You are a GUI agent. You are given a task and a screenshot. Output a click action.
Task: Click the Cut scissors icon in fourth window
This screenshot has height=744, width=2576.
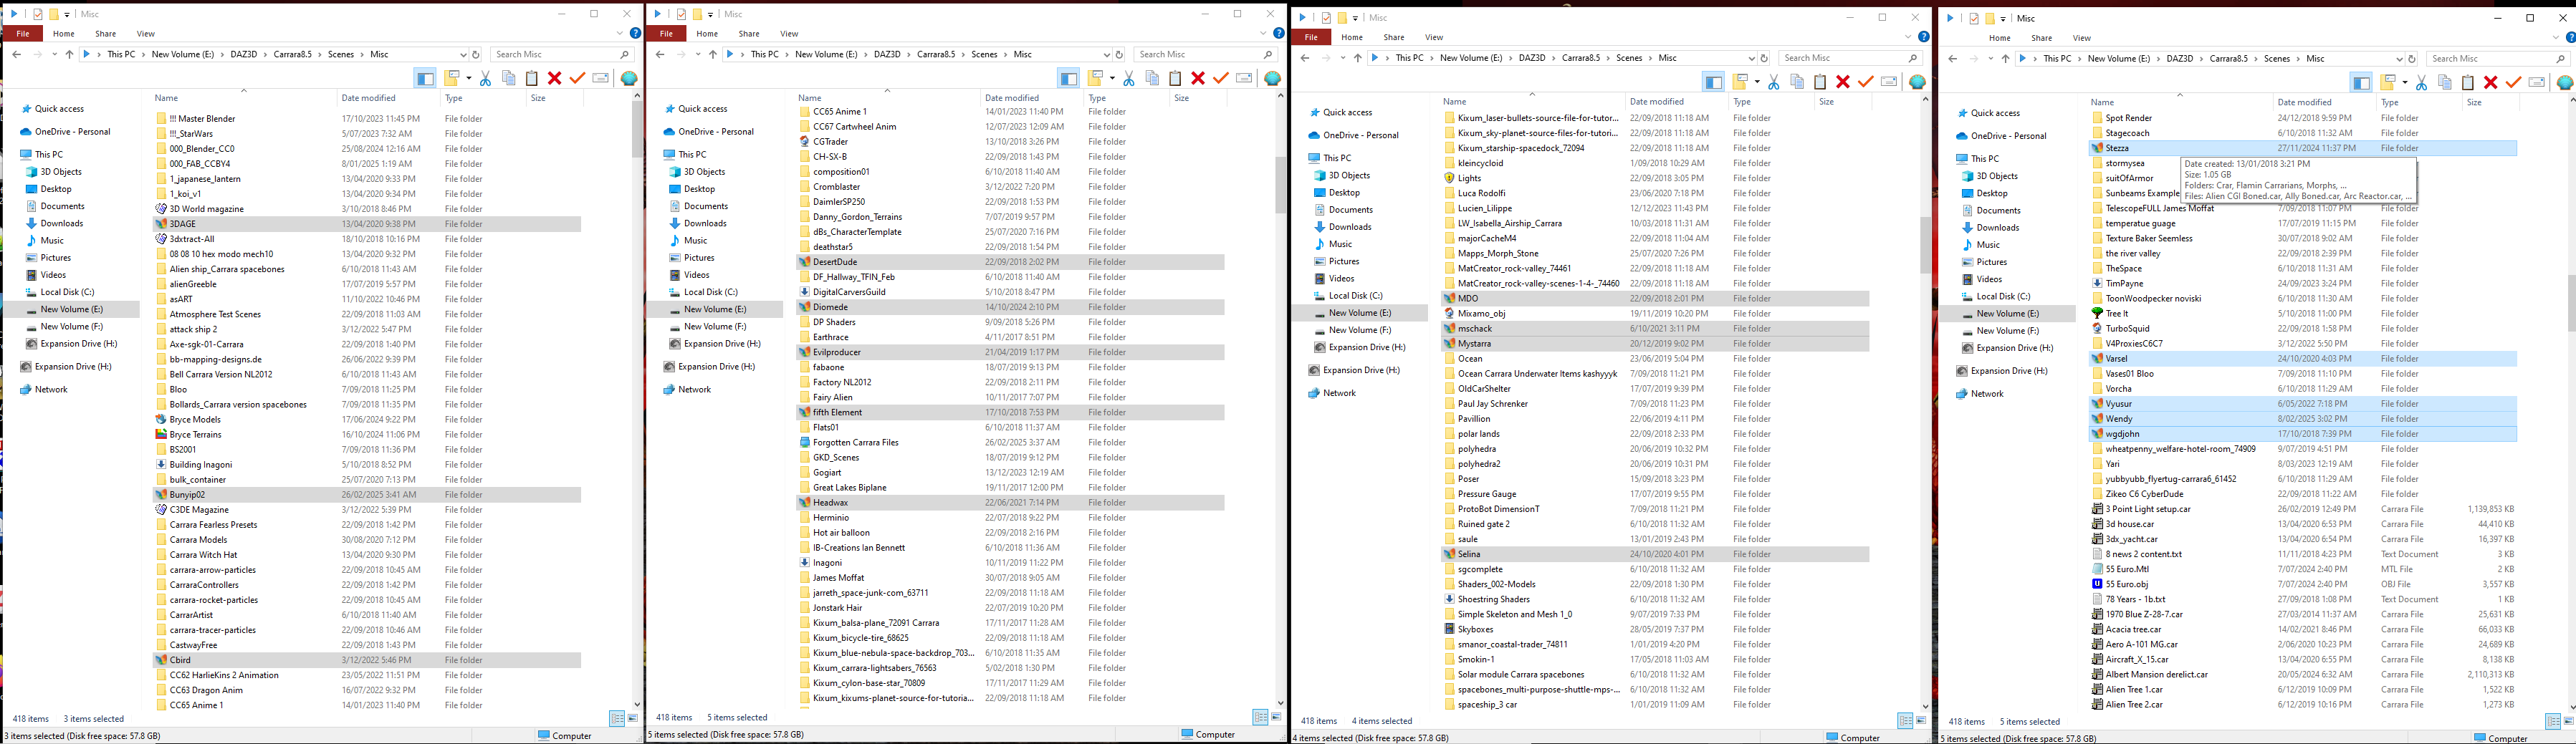point(2422,82)
